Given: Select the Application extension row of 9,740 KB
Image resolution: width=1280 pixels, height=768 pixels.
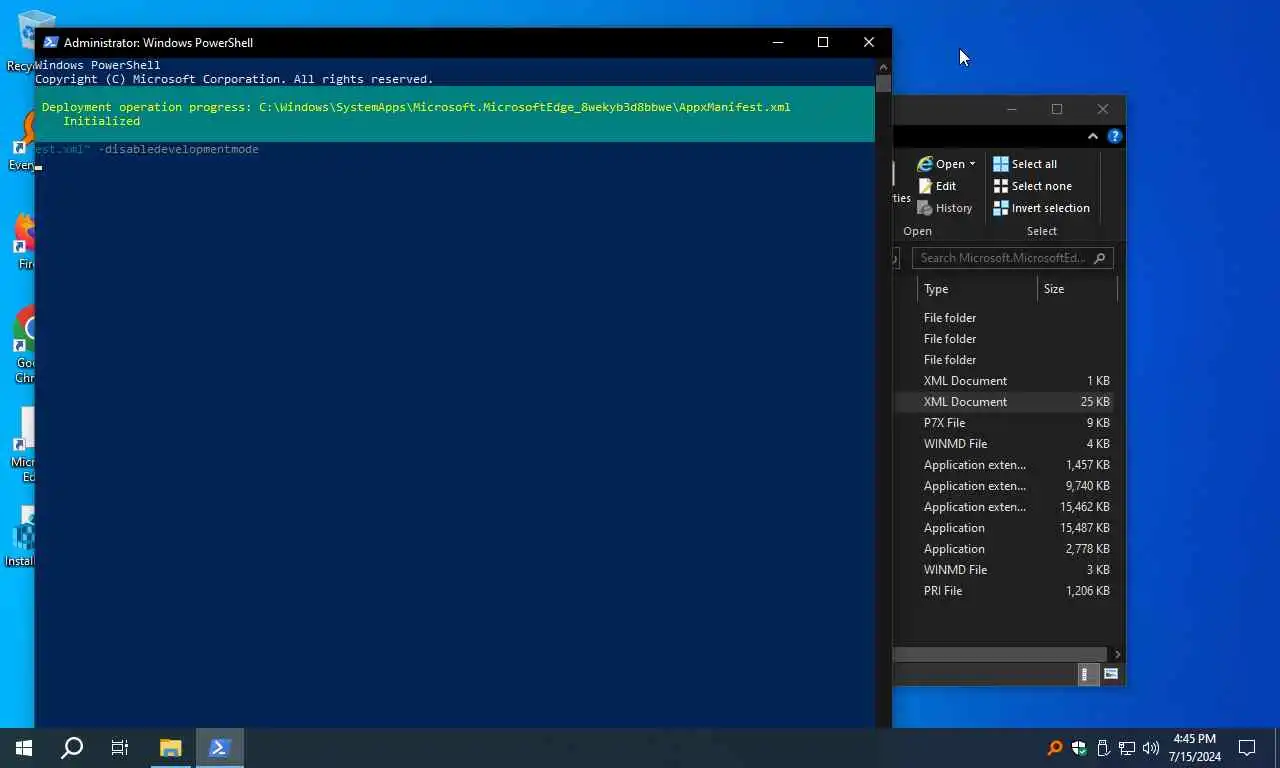Looking at the screenshot, I should pos(1005,486).
